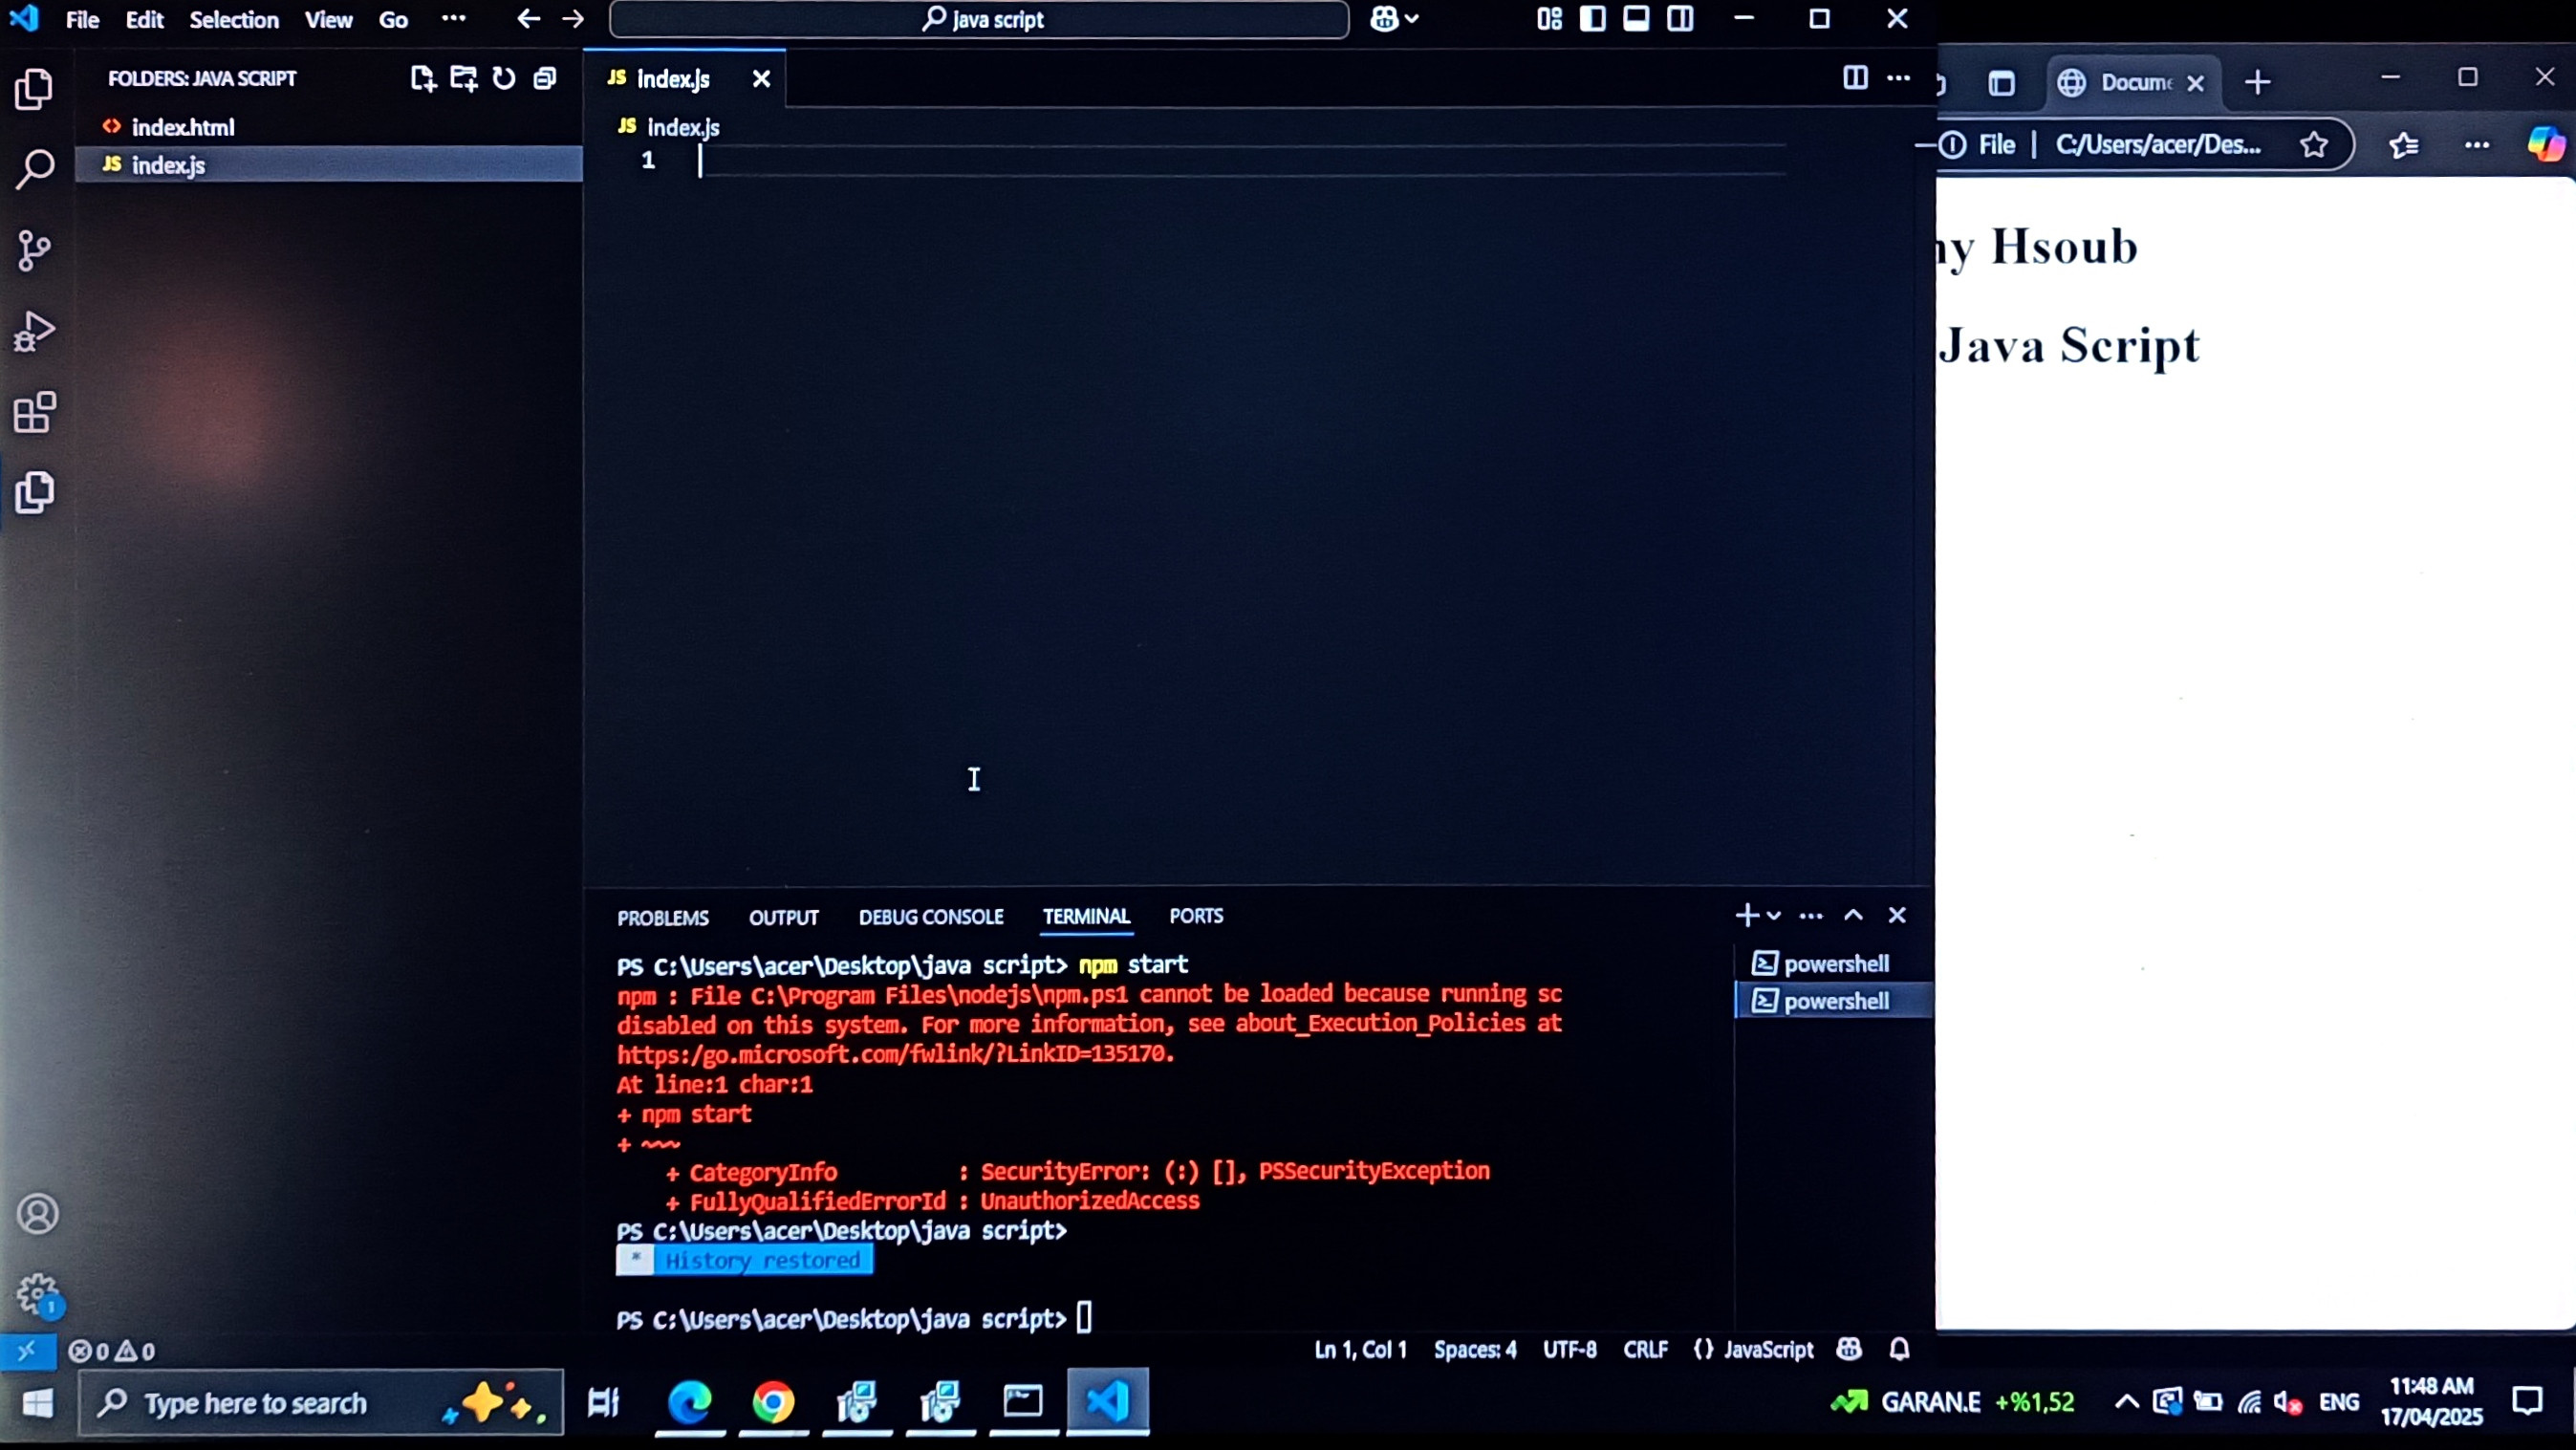Viewport: 2576px width, 1450px height.
Task: Click New Folder icon in explorer header
Action: (x=464, y=78)
